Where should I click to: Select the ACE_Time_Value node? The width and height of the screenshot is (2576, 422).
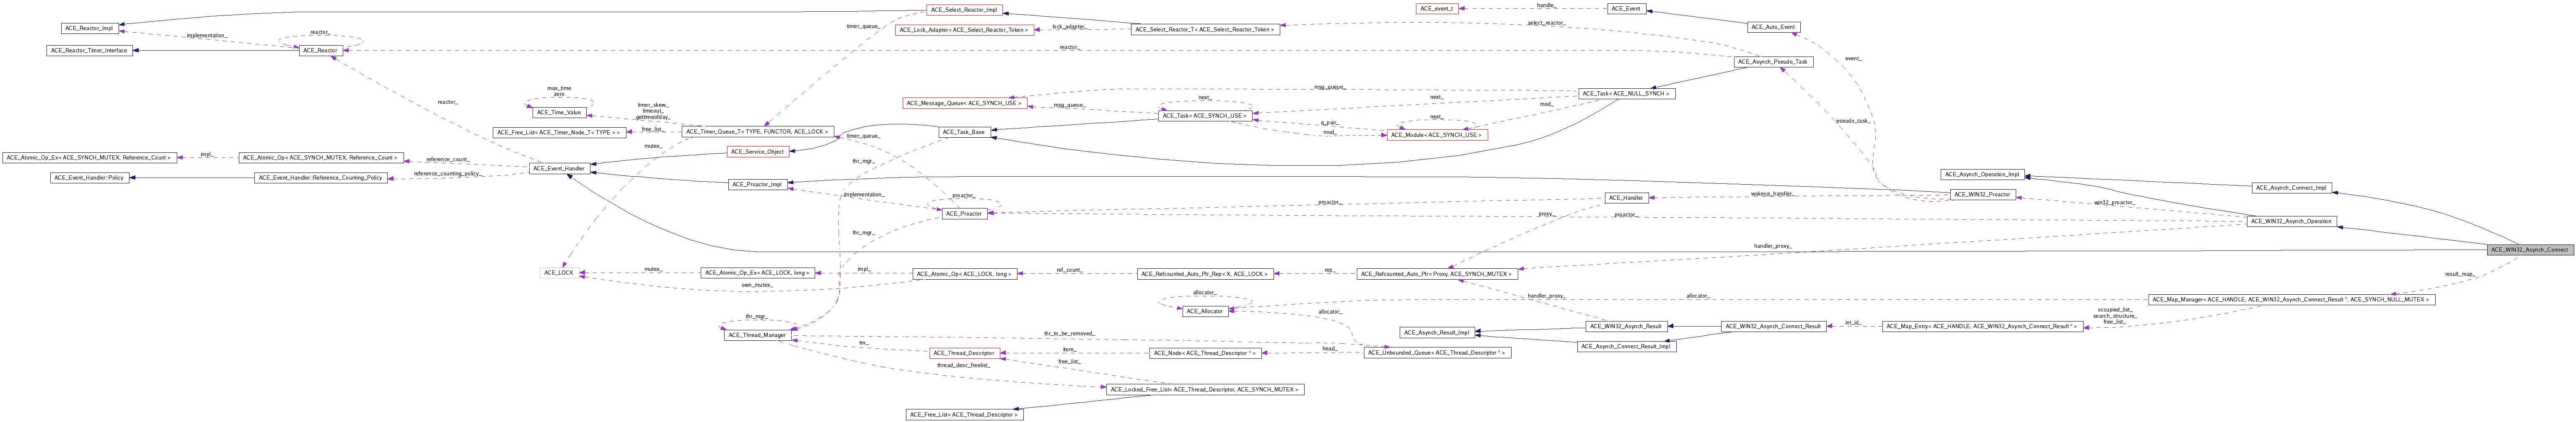[559, 112]
